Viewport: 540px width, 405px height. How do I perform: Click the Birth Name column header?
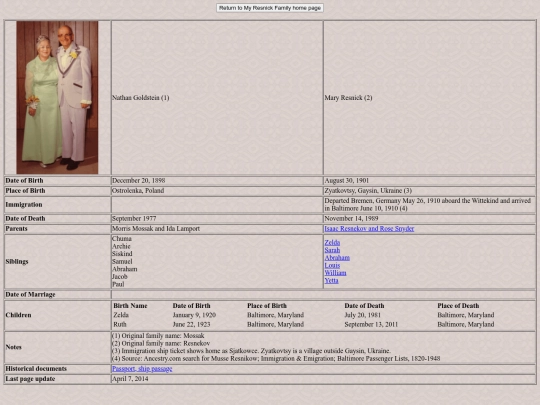point(130,306)
